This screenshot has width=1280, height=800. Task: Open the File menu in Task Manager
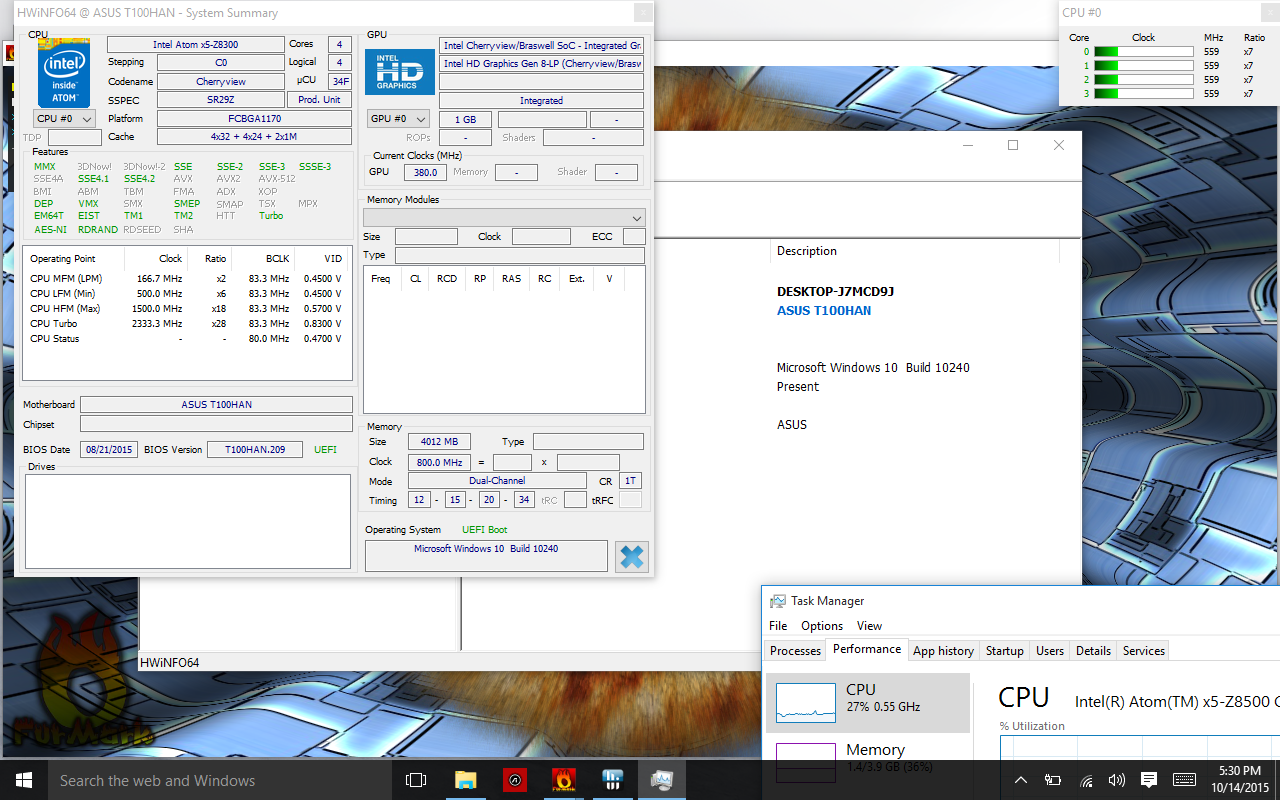(778, 626)
